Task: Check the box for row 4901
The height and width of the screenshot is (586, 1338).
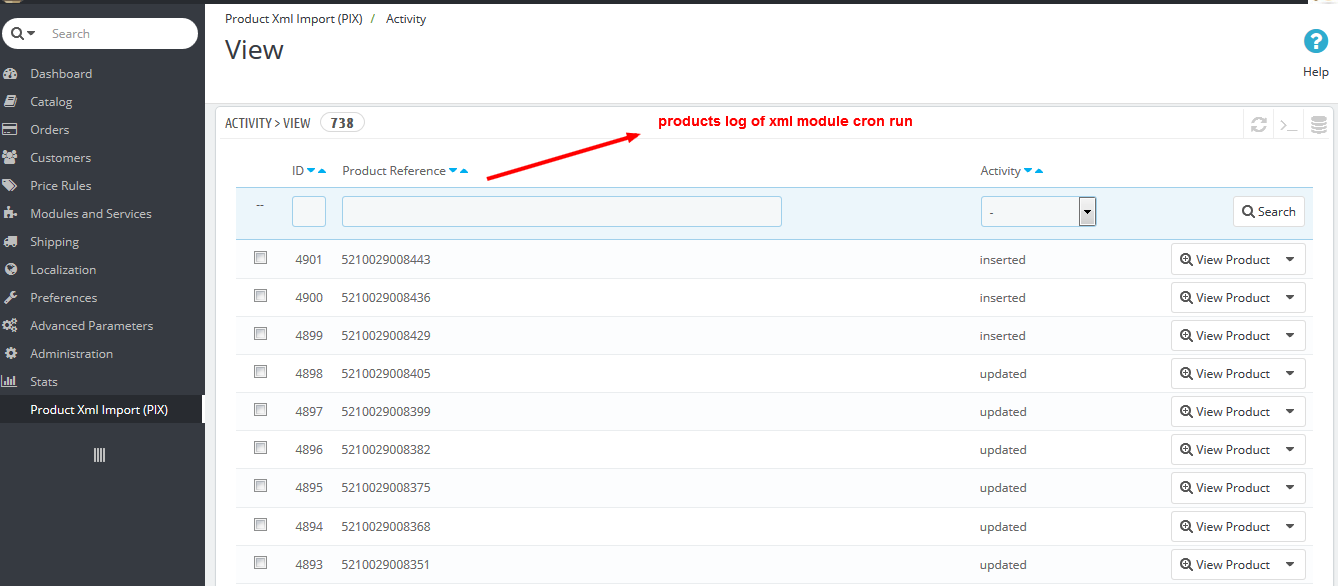Action: pyautogui.click(x=261, y=258)
